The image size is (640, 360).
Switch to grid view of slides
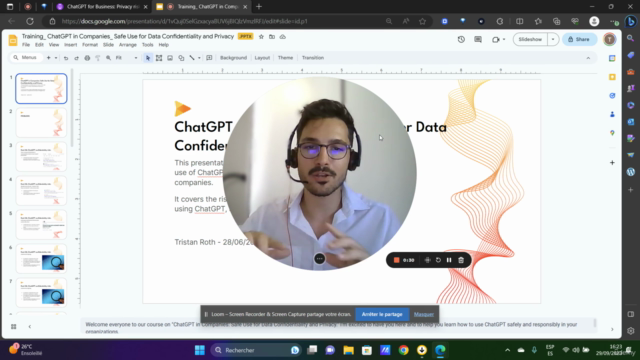tap(13, 327)
